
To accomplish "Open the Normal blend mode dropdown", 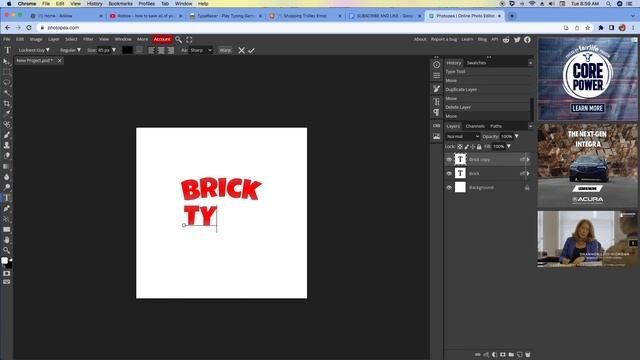I will click(x=462, y=136).
